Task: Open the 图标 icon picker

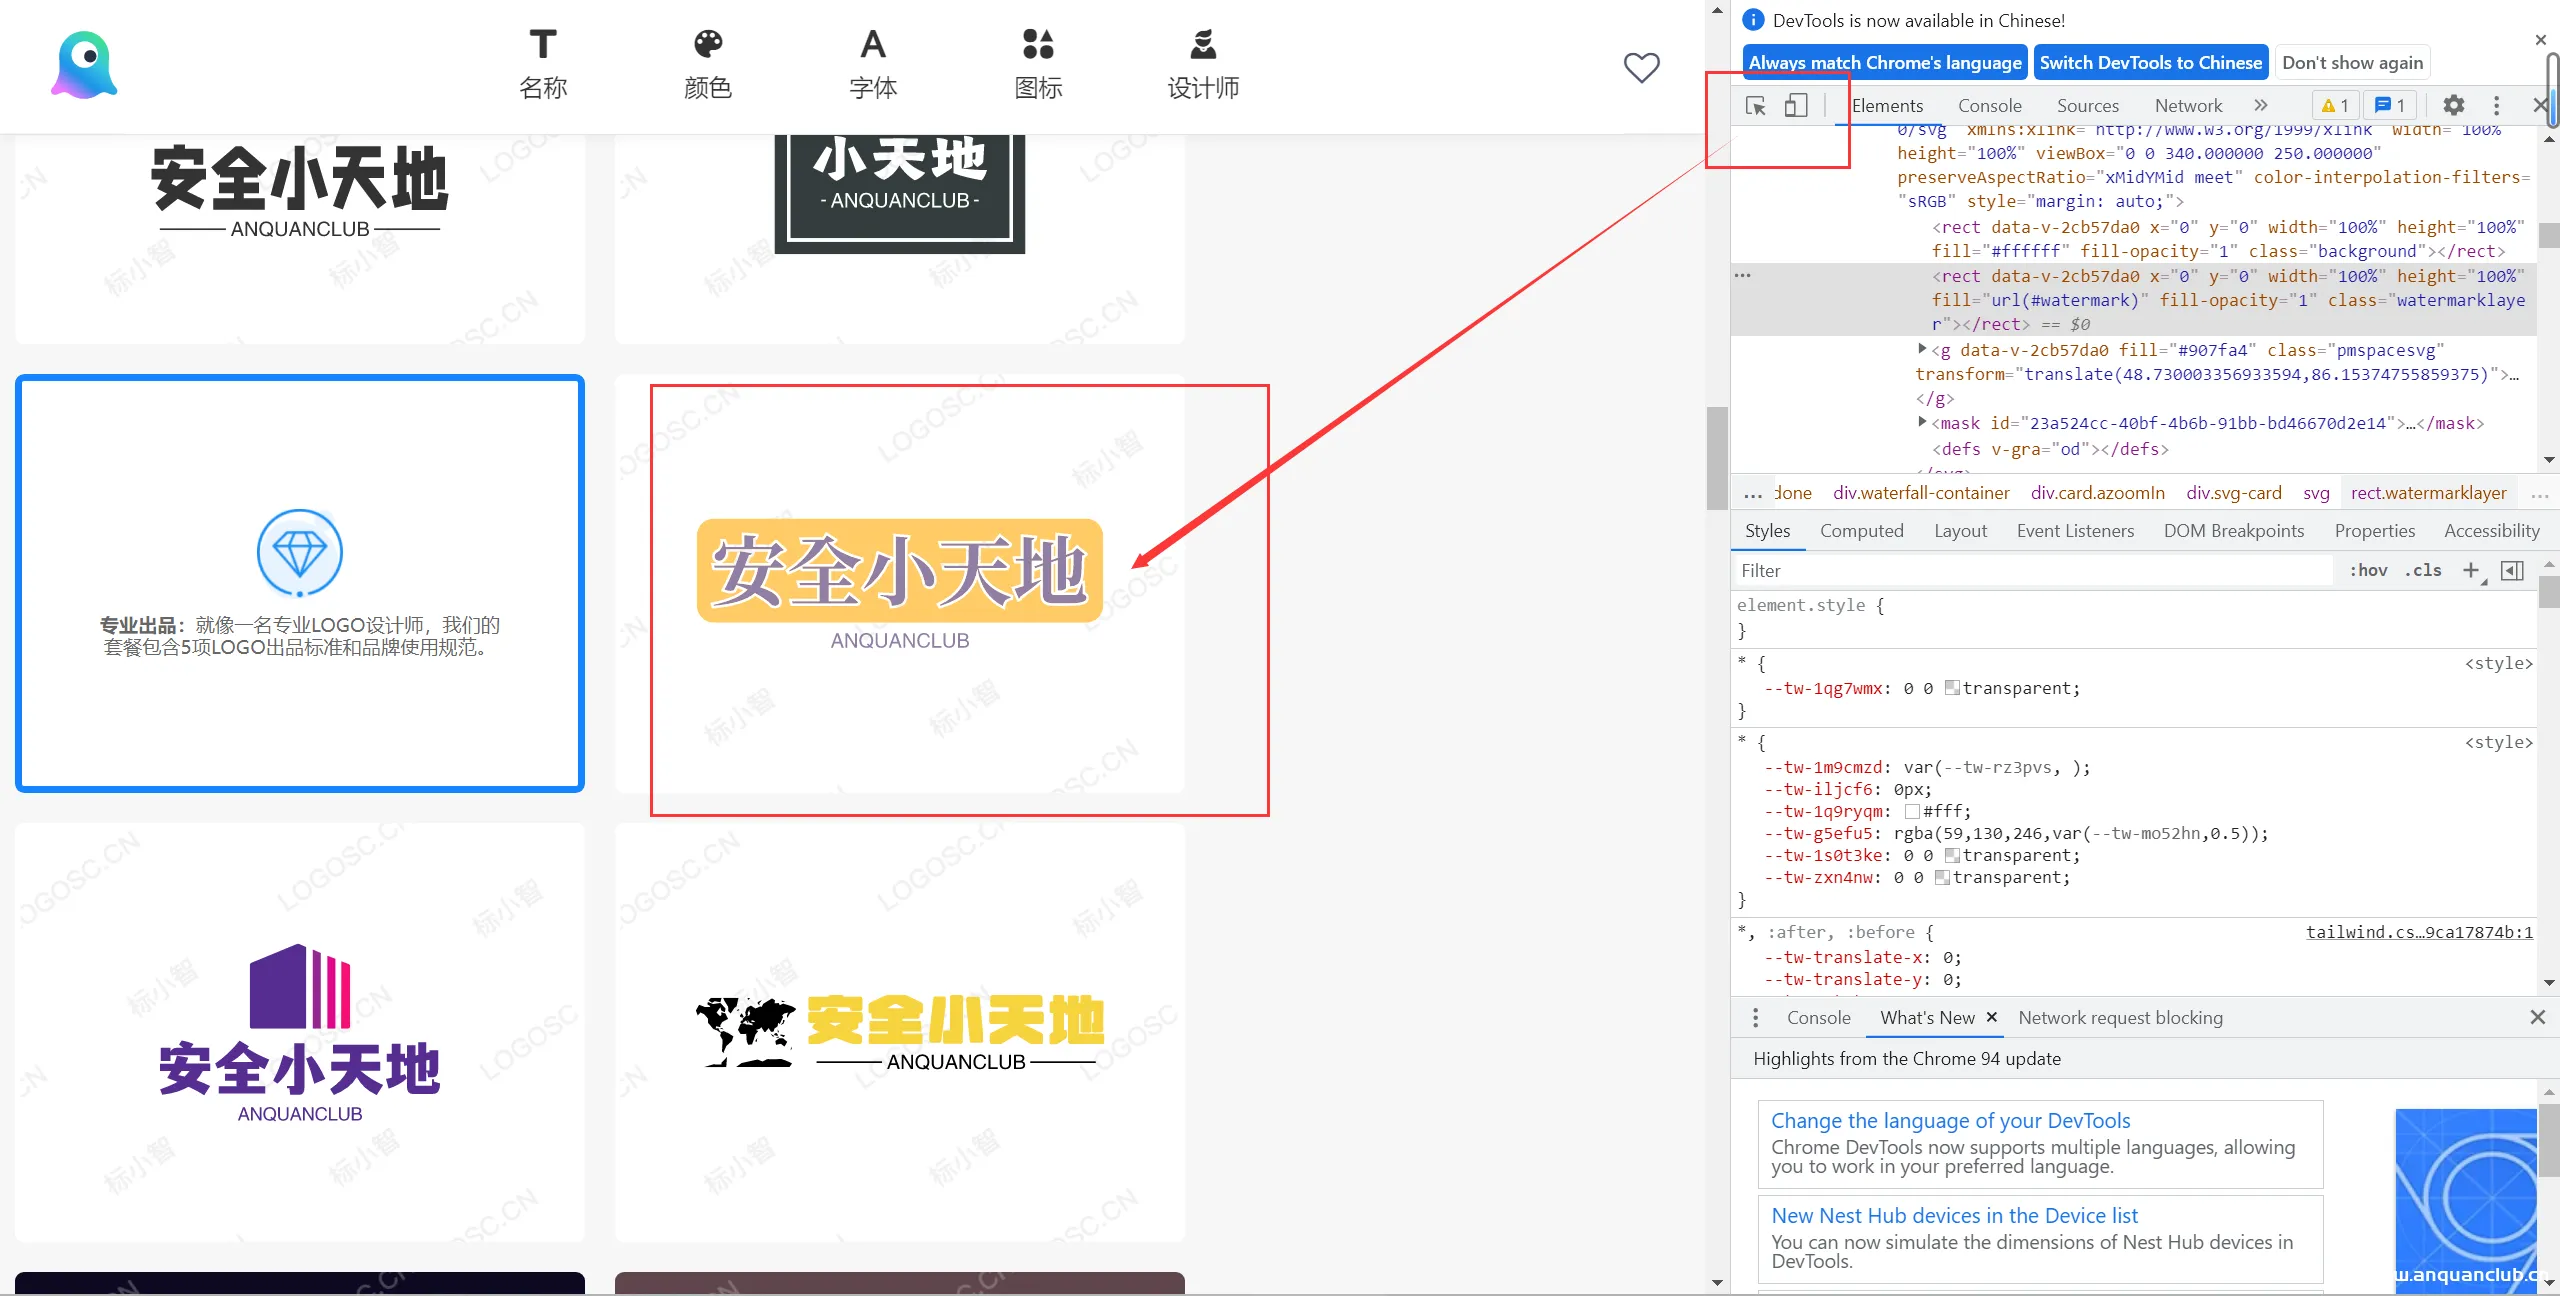Action: (1037, 44)
